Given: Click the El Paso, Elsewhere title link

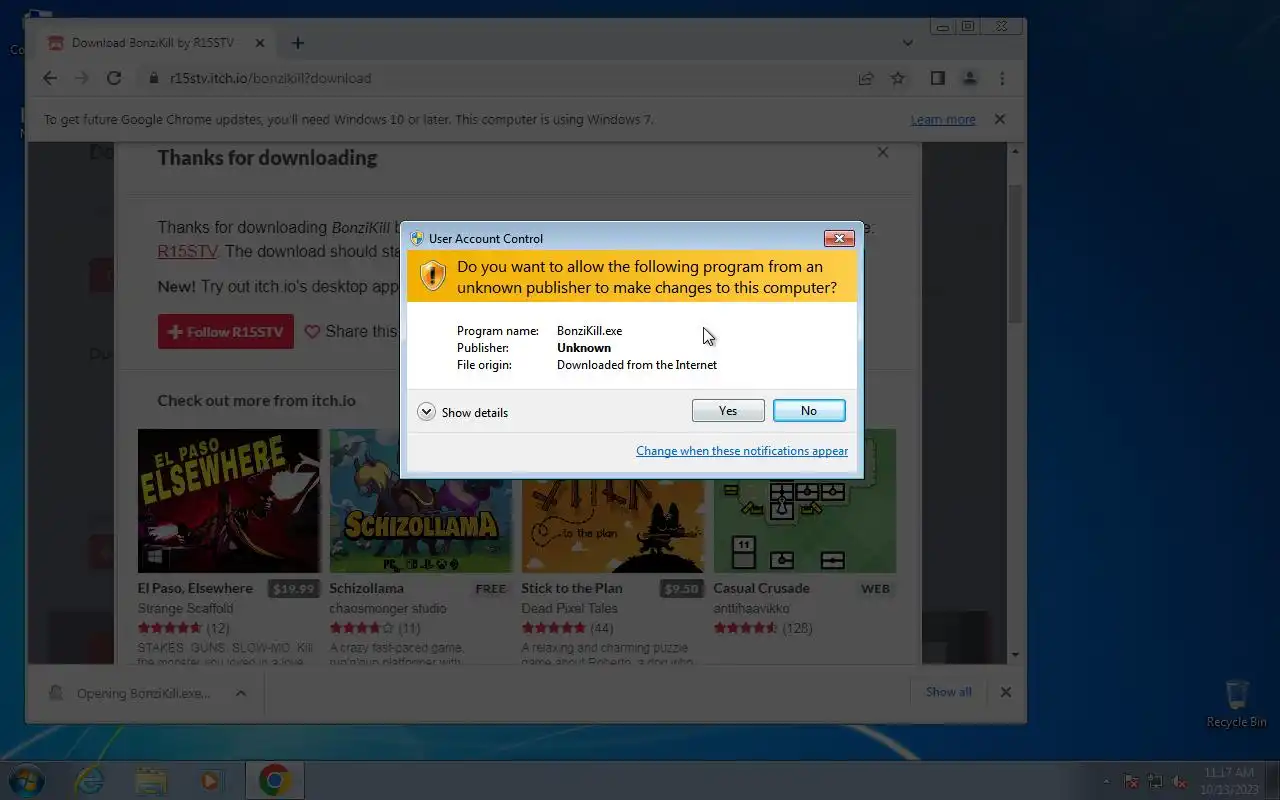Looking at the screenshot, I should [x=195, y=588].
